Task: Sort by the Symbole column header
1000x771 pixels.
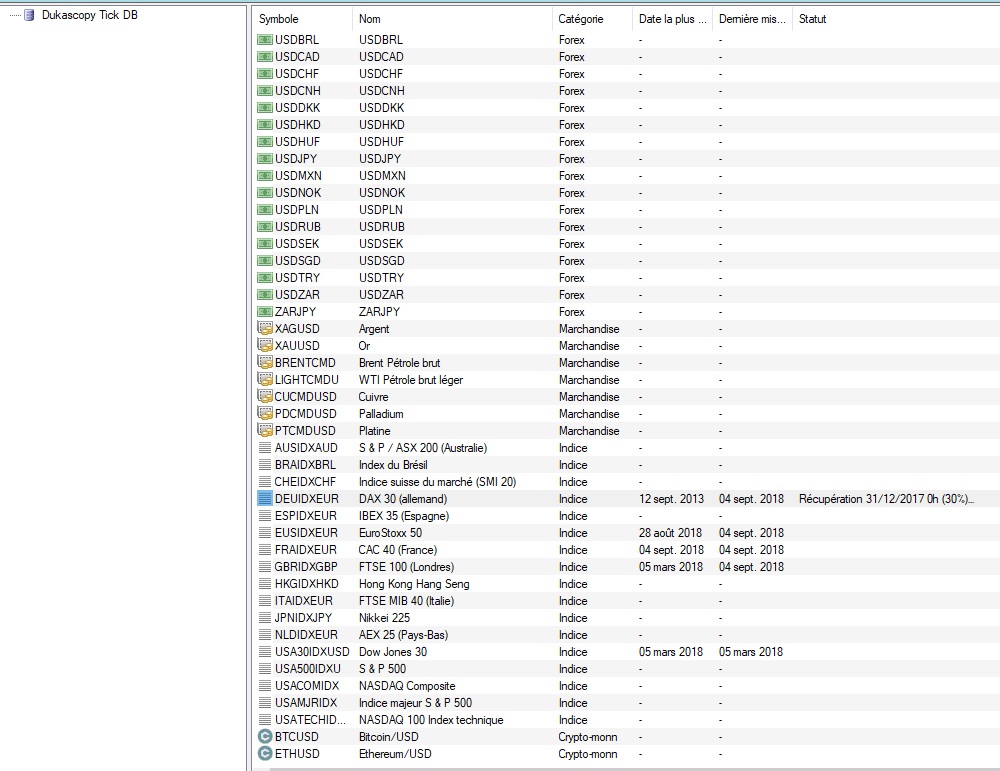Action: click(x=303, y=19)
